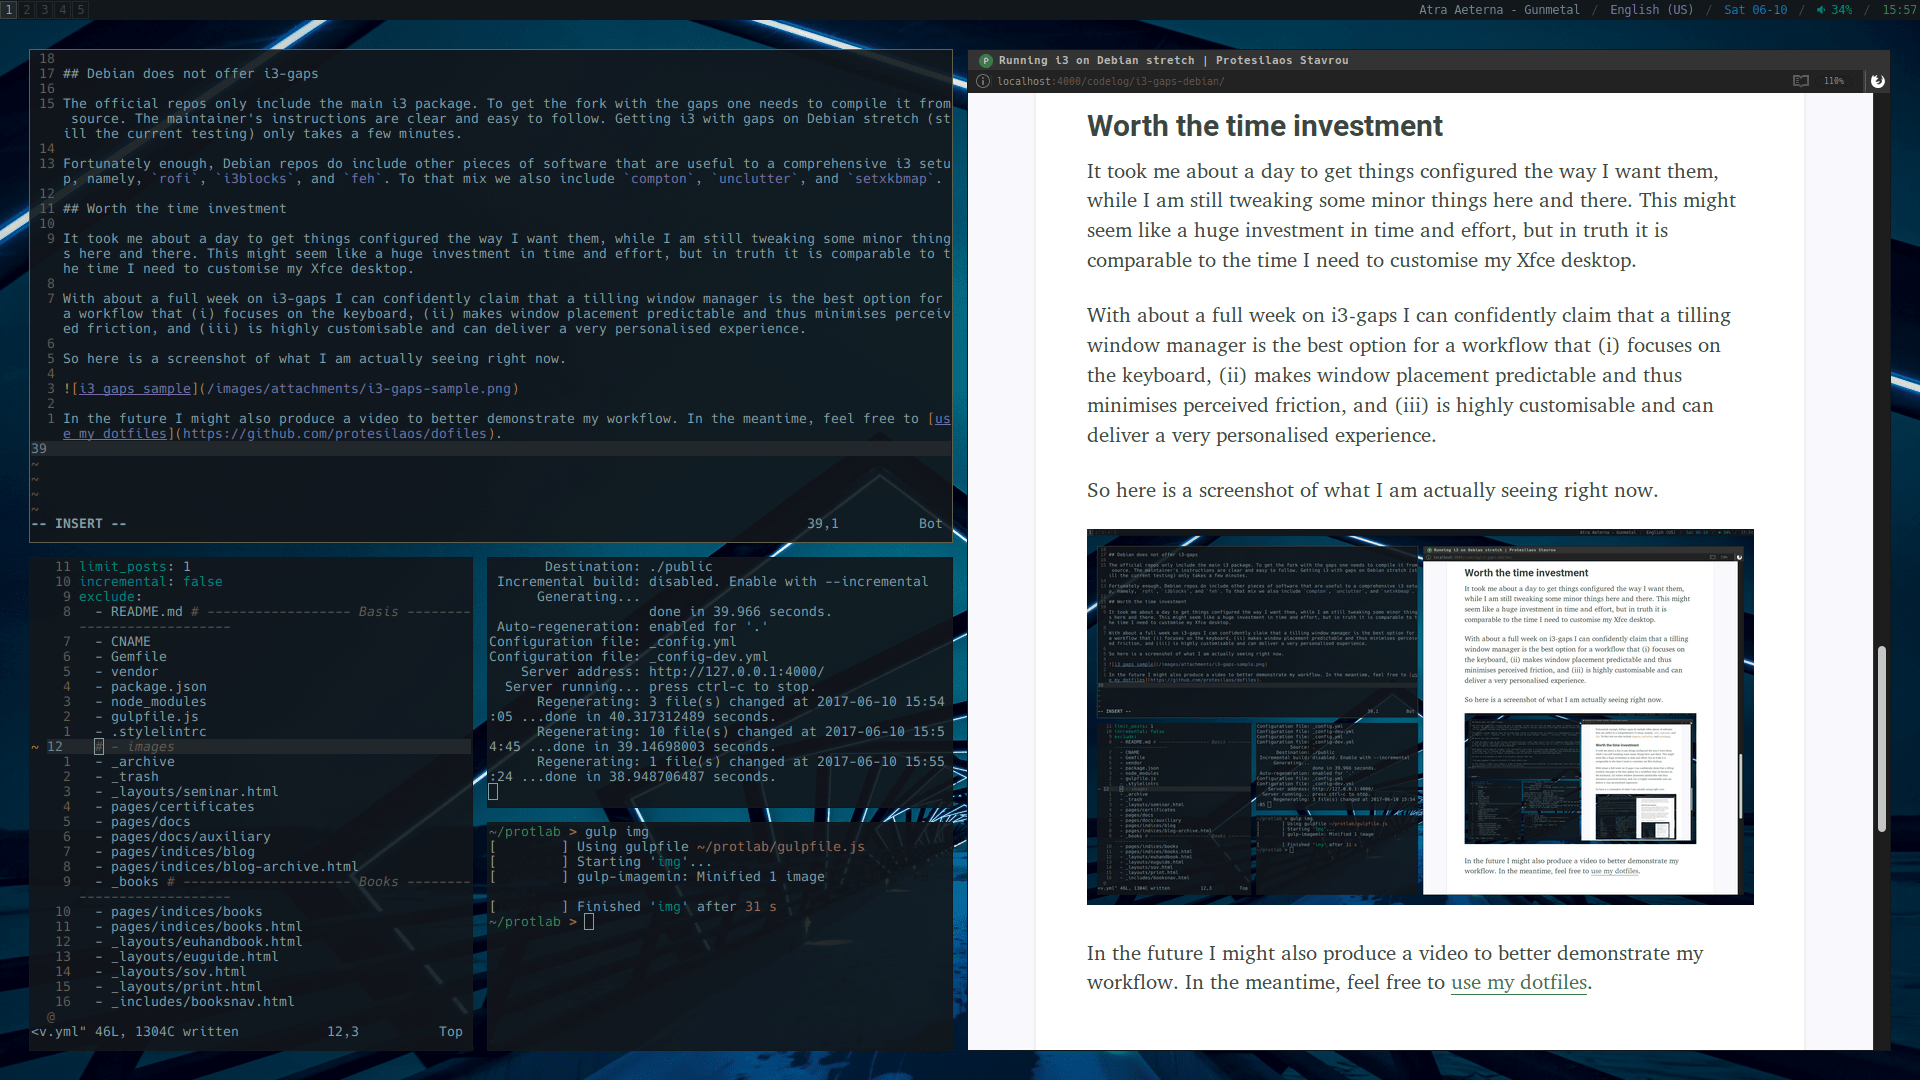Click the localhost URL address field
1920x1080 pixels.
(x=1110, y=81)
